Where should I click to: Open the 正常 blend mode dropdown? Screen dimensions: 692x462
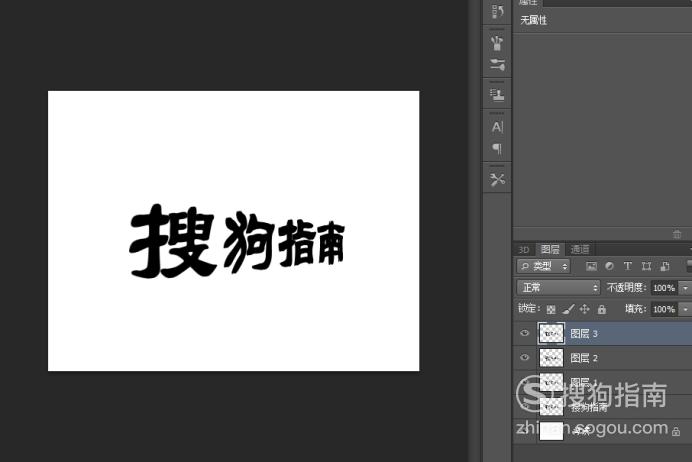click(558, 288)
